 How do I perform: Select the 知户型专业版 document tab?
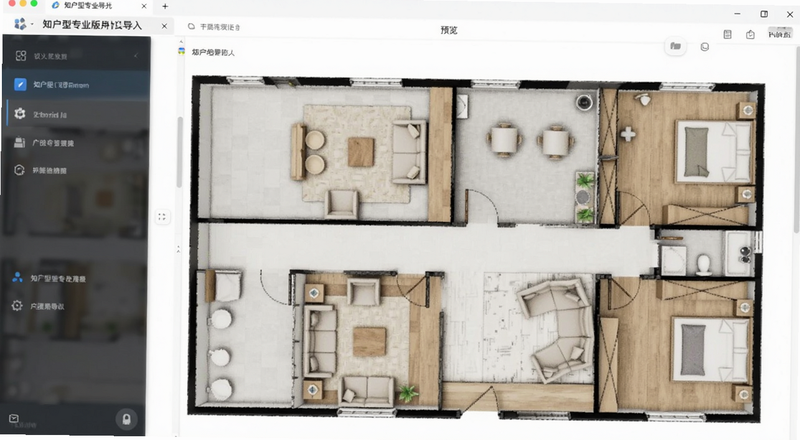(x=92, y=25)
